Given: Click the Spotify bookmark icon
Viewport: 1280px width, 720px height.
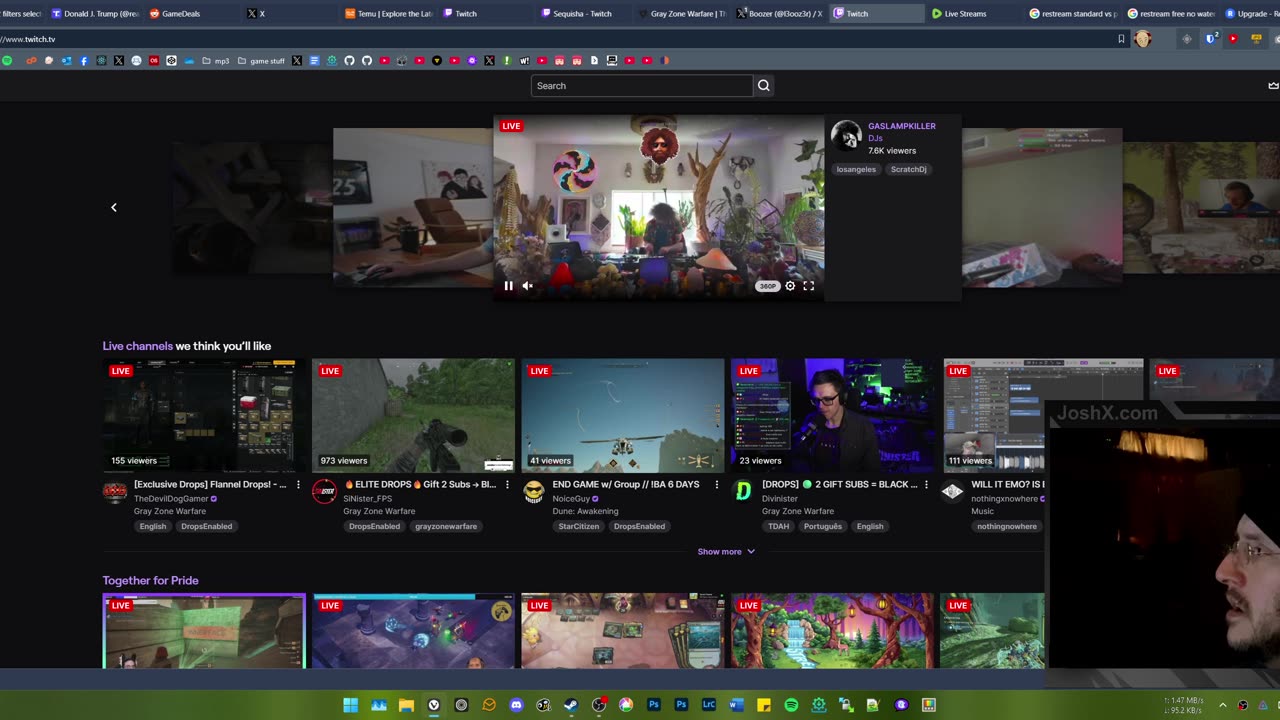Looking at the screenshot, I should pos(7,61).
